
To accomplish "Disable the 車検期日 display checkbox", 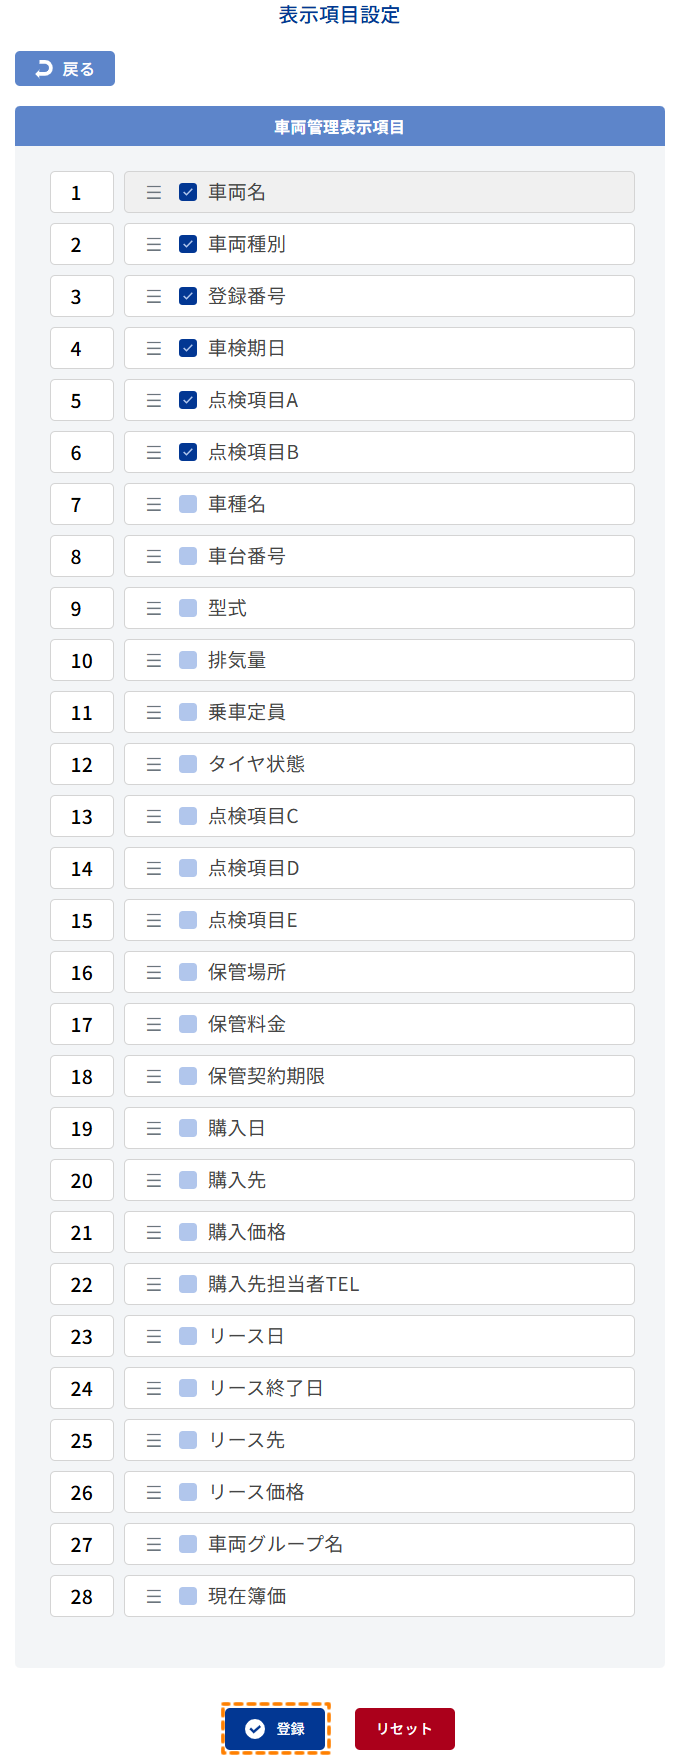I will 188,348.
